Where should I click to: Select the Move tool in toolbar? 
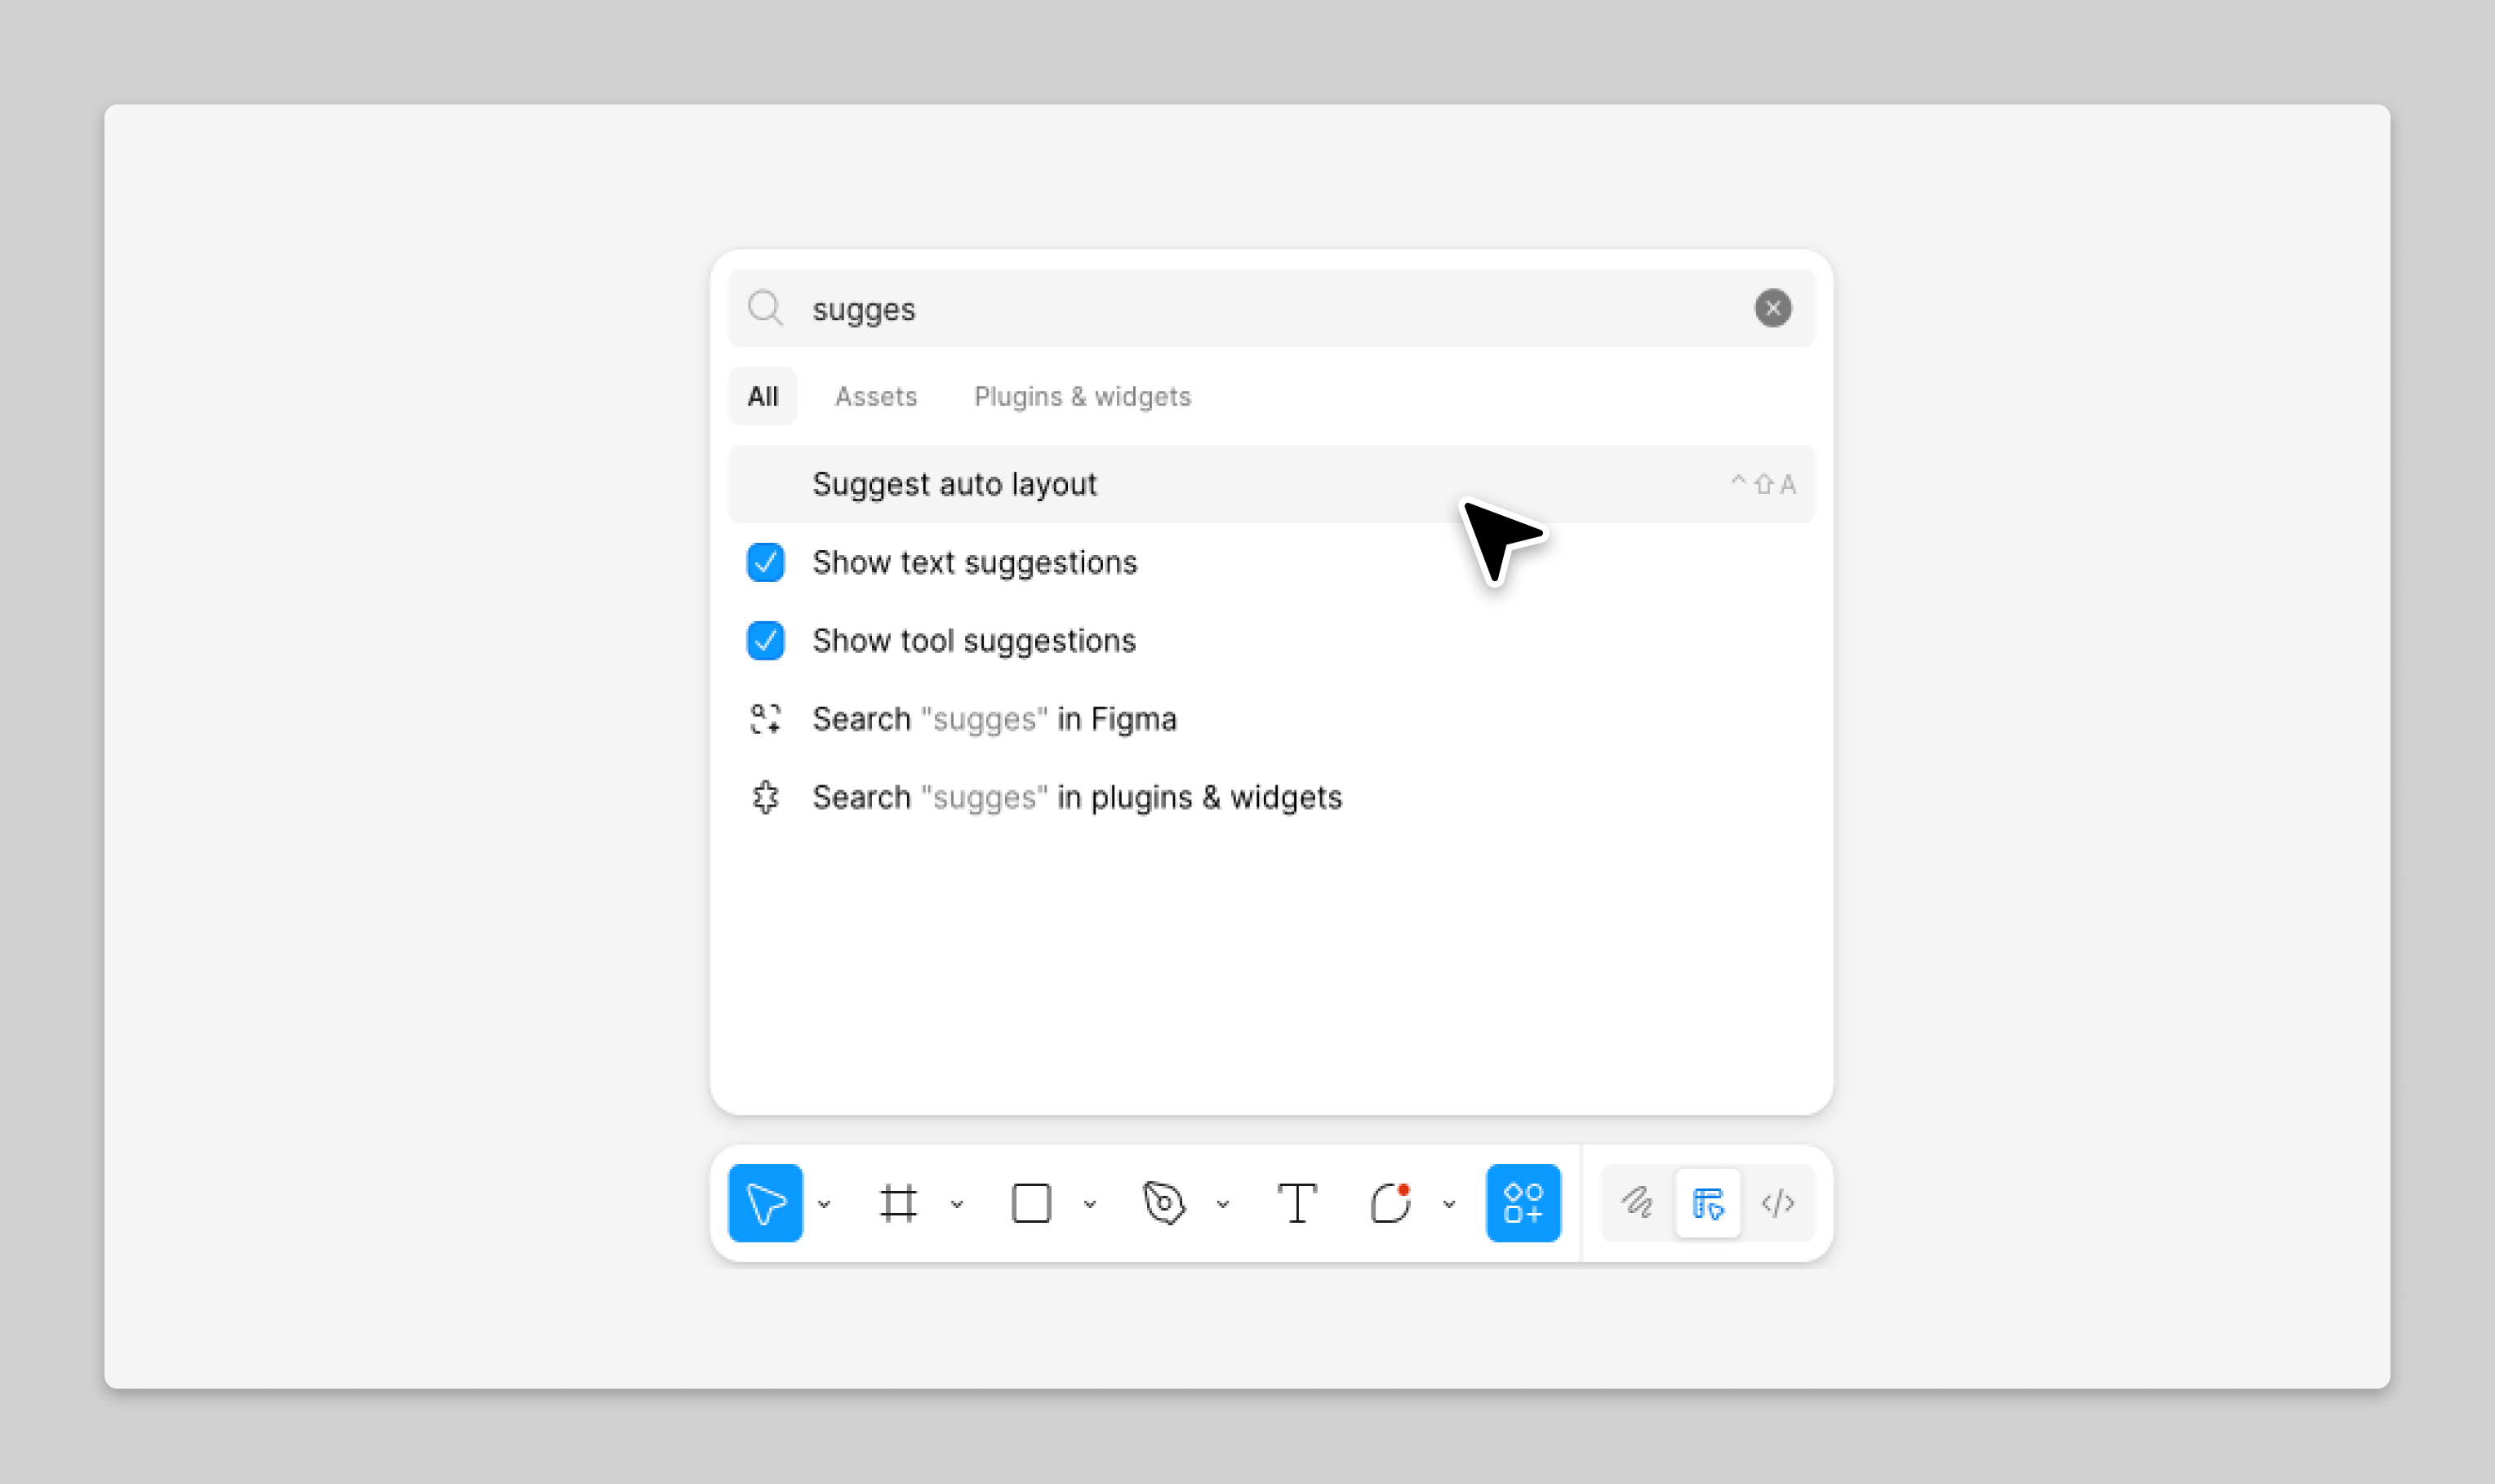coord(765,1203)
